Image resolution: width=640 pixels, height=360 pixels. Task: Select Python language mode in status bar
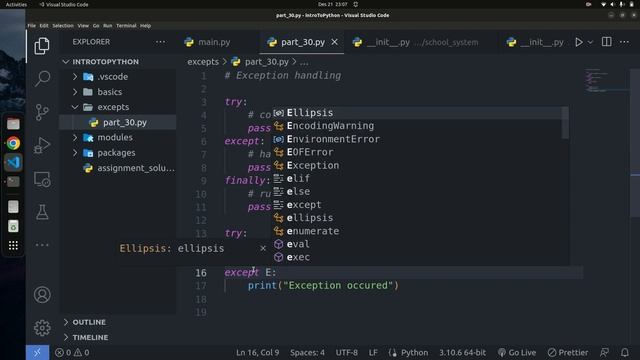tap(414, 352)
